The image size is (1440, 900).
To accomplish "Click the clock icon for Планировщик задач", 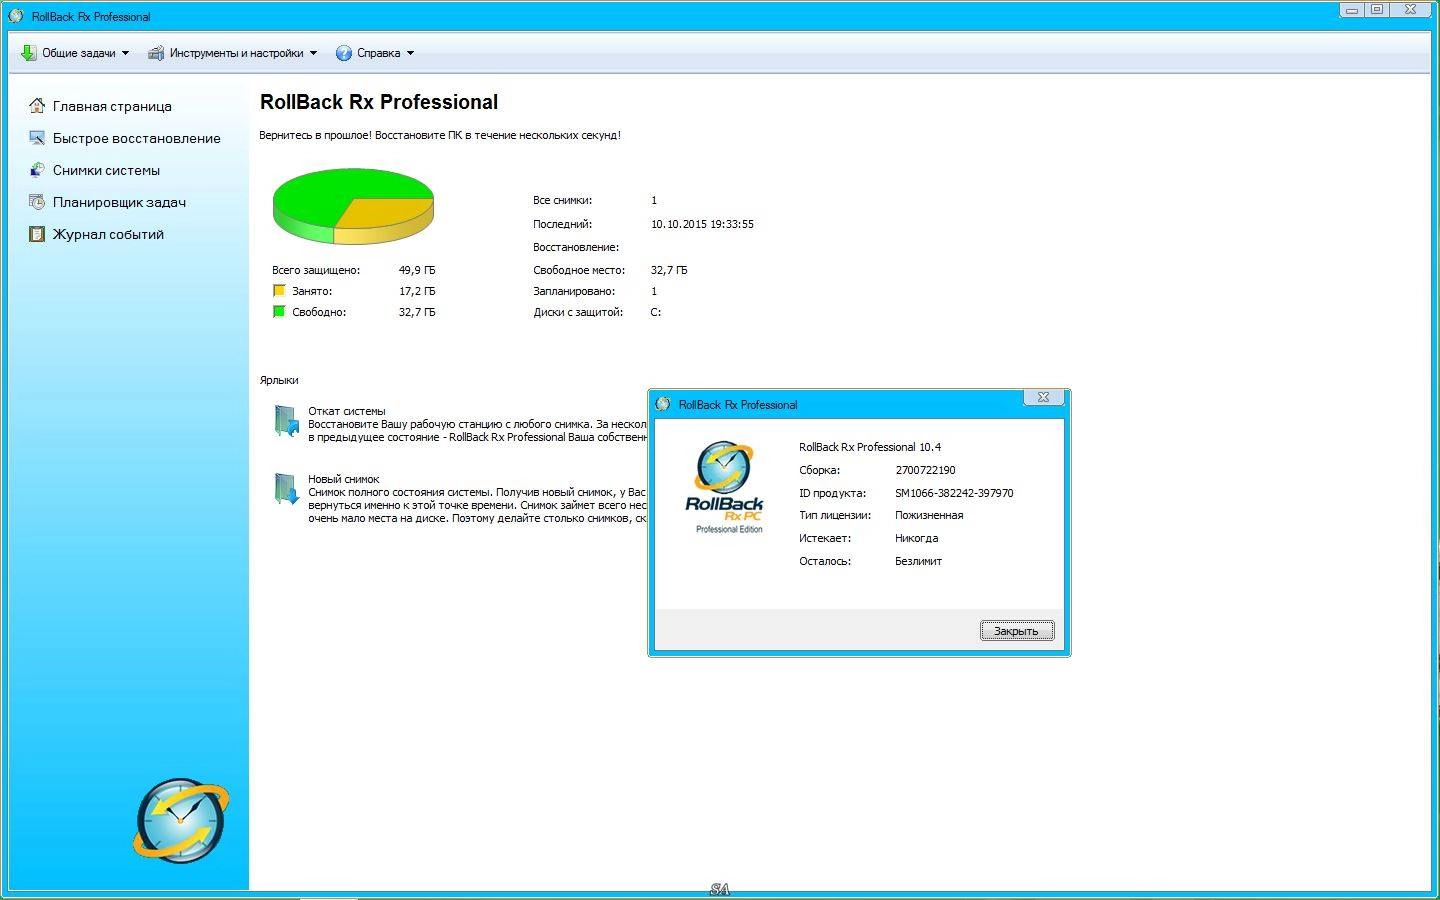I will (x=37, y=202).
